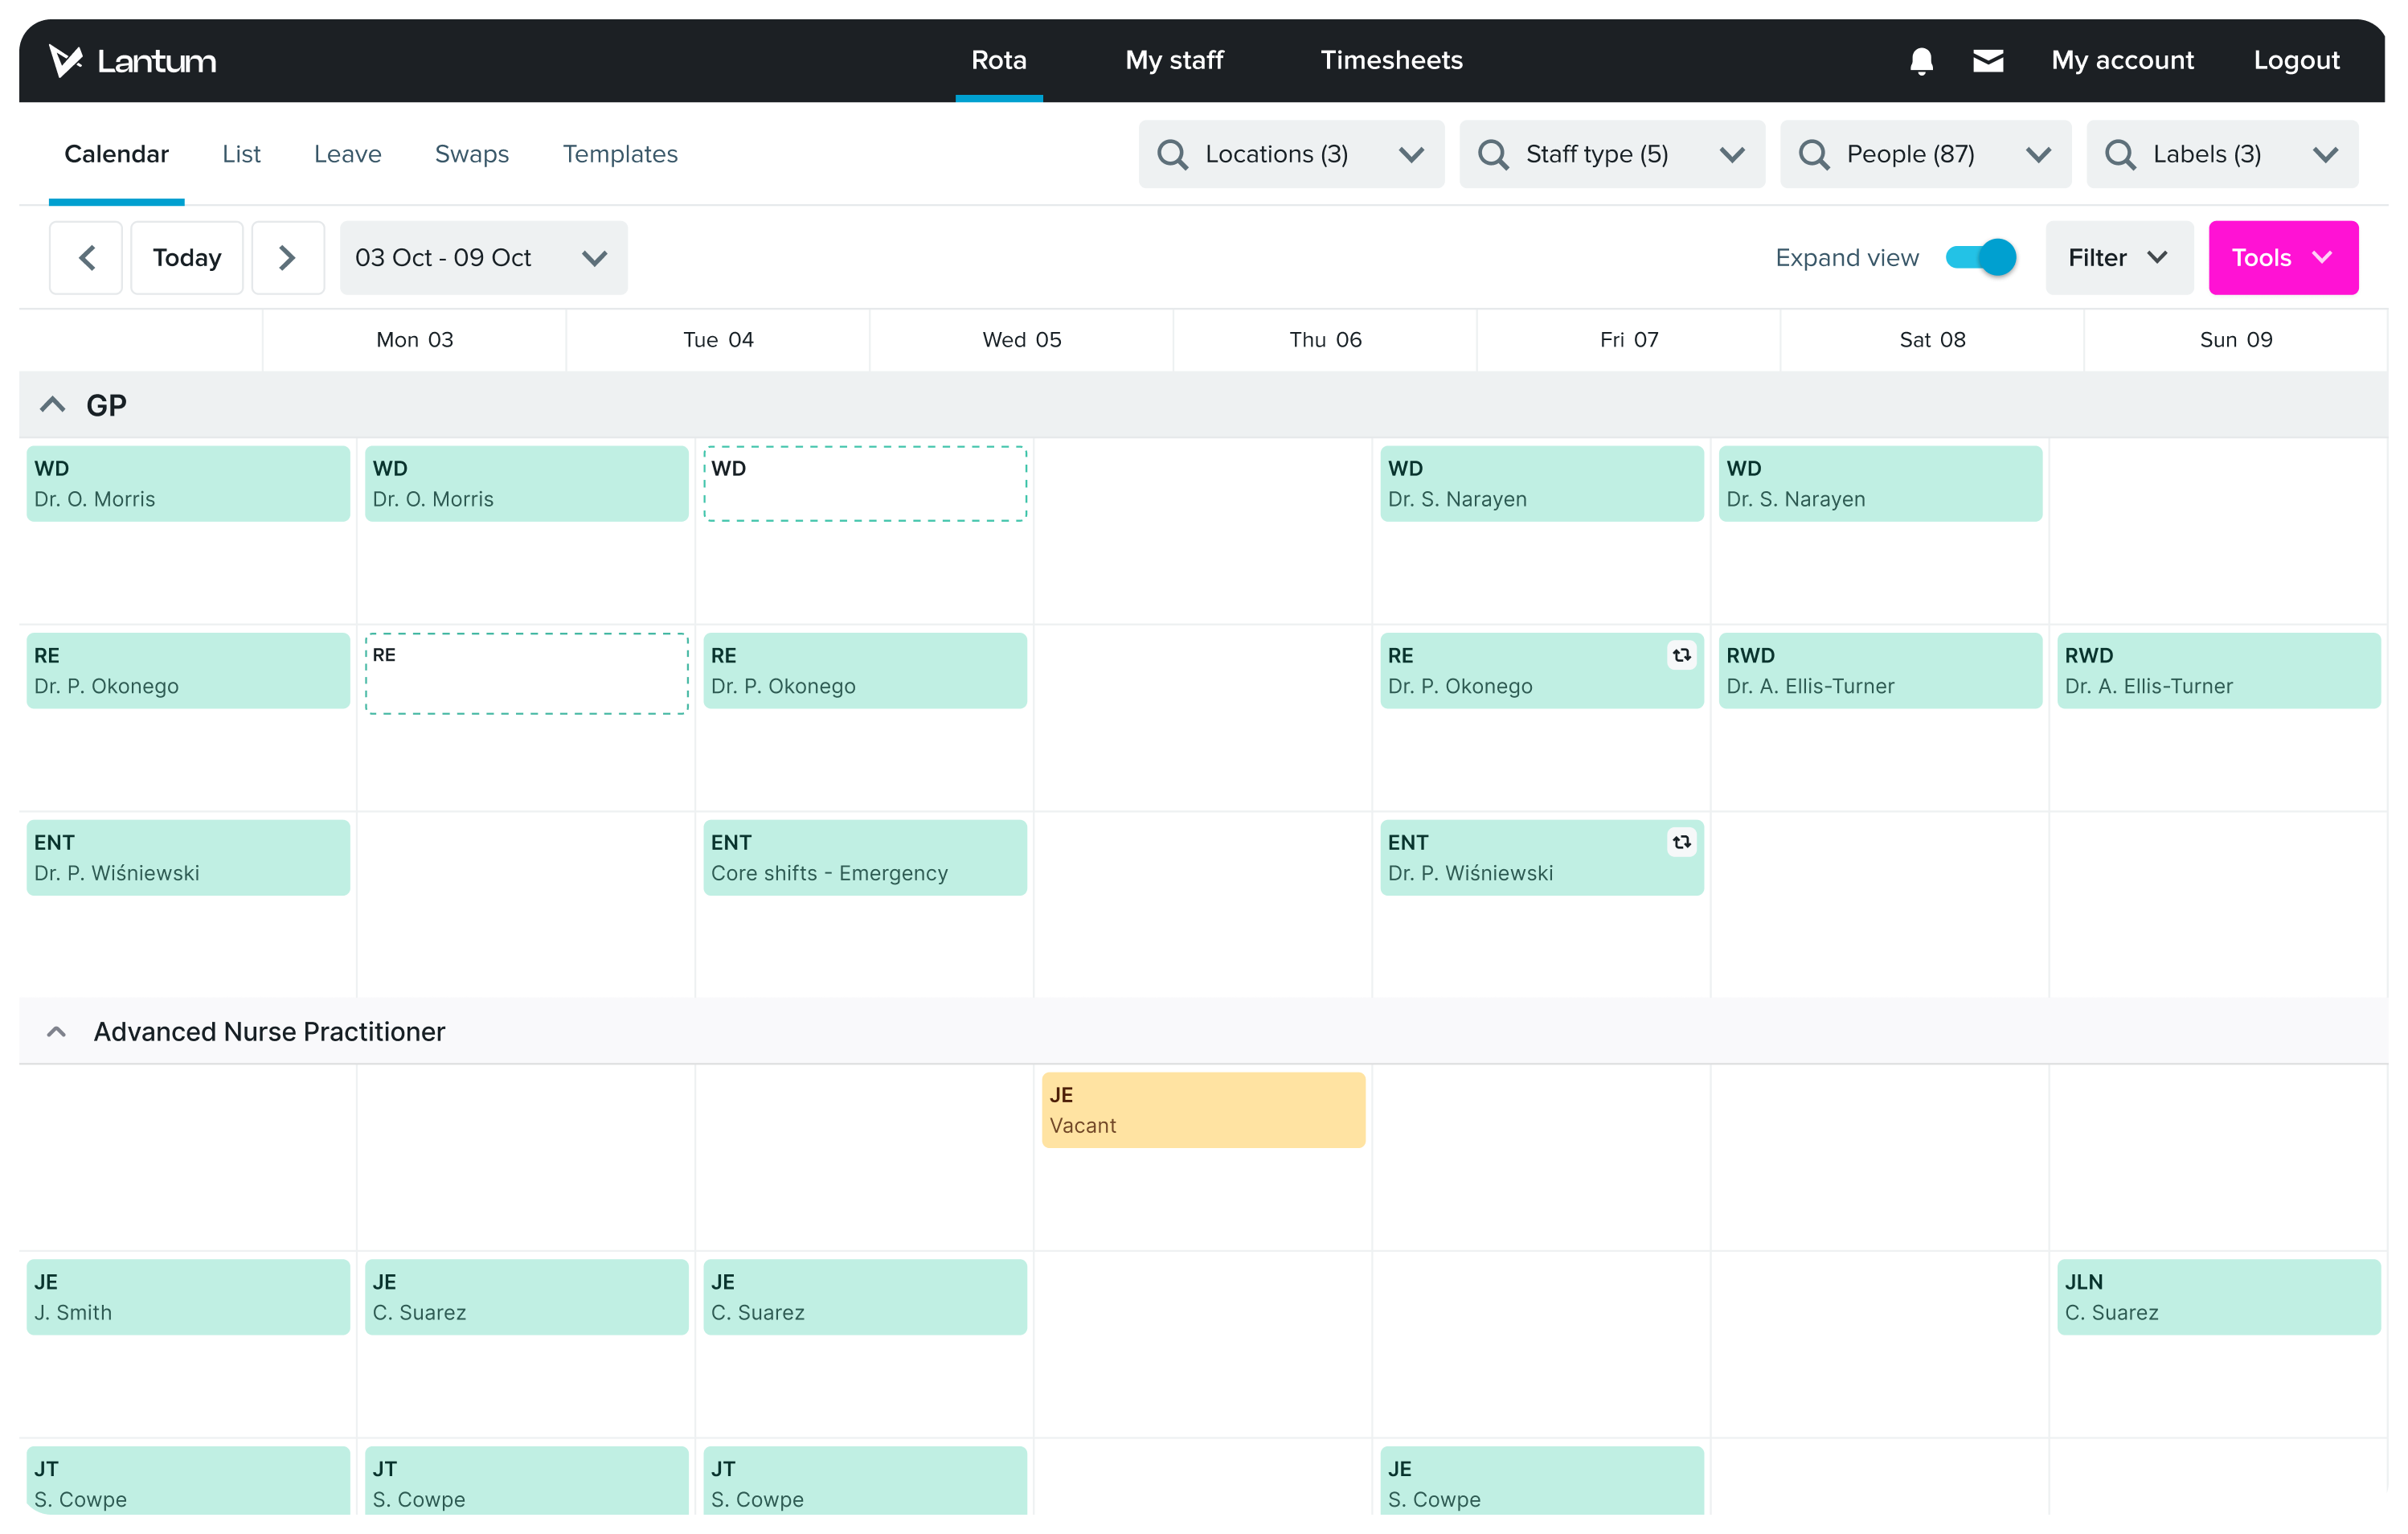Click repeat icon on Fri RE shift

[x=1681, y=655]
